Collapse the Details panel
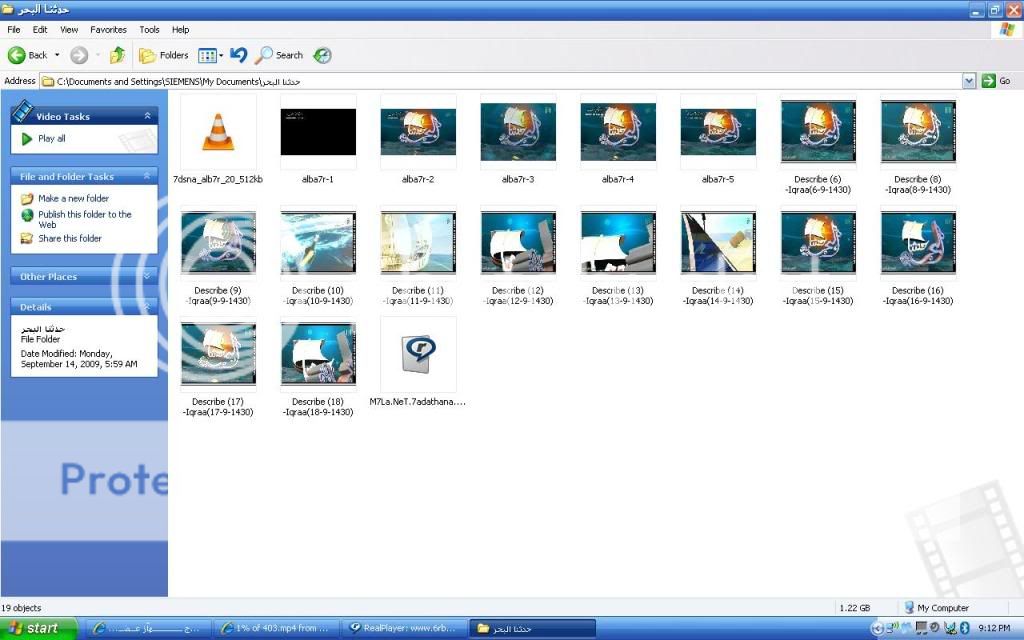 pos(148,307)
